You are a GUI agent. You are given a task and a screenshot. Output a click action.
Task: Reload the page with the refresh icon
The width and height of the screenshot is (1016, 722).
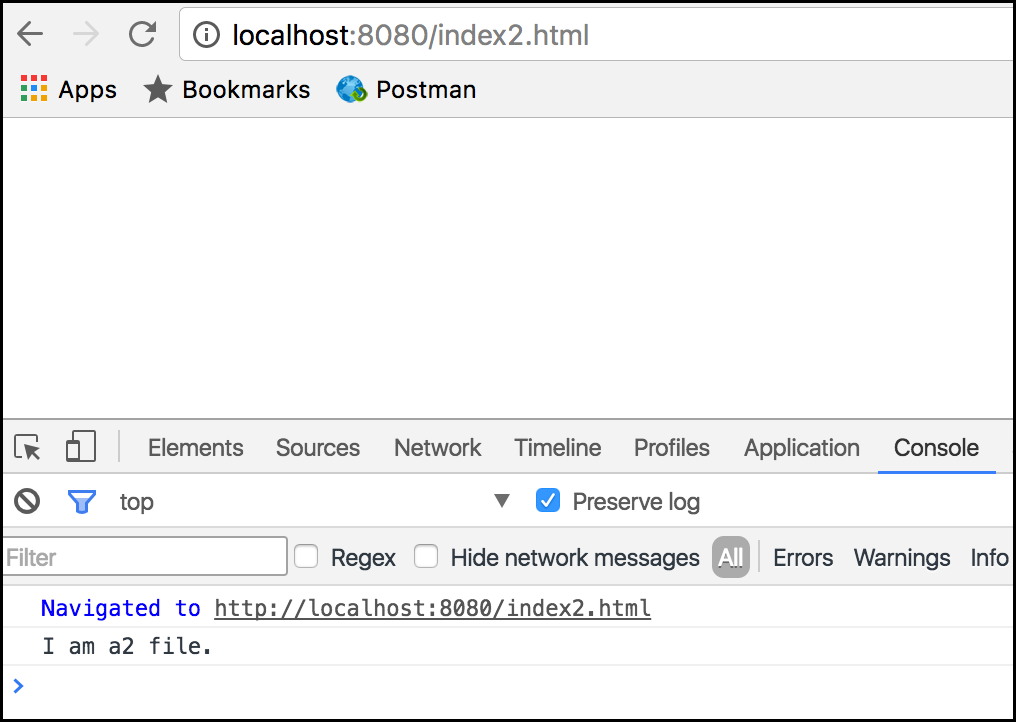143,35
